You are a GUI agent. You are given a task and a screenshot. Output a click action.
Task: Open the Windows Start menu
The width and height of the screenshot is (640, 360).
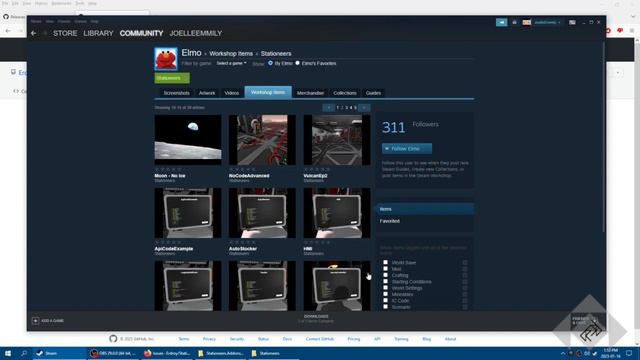(x=8, y=353)
